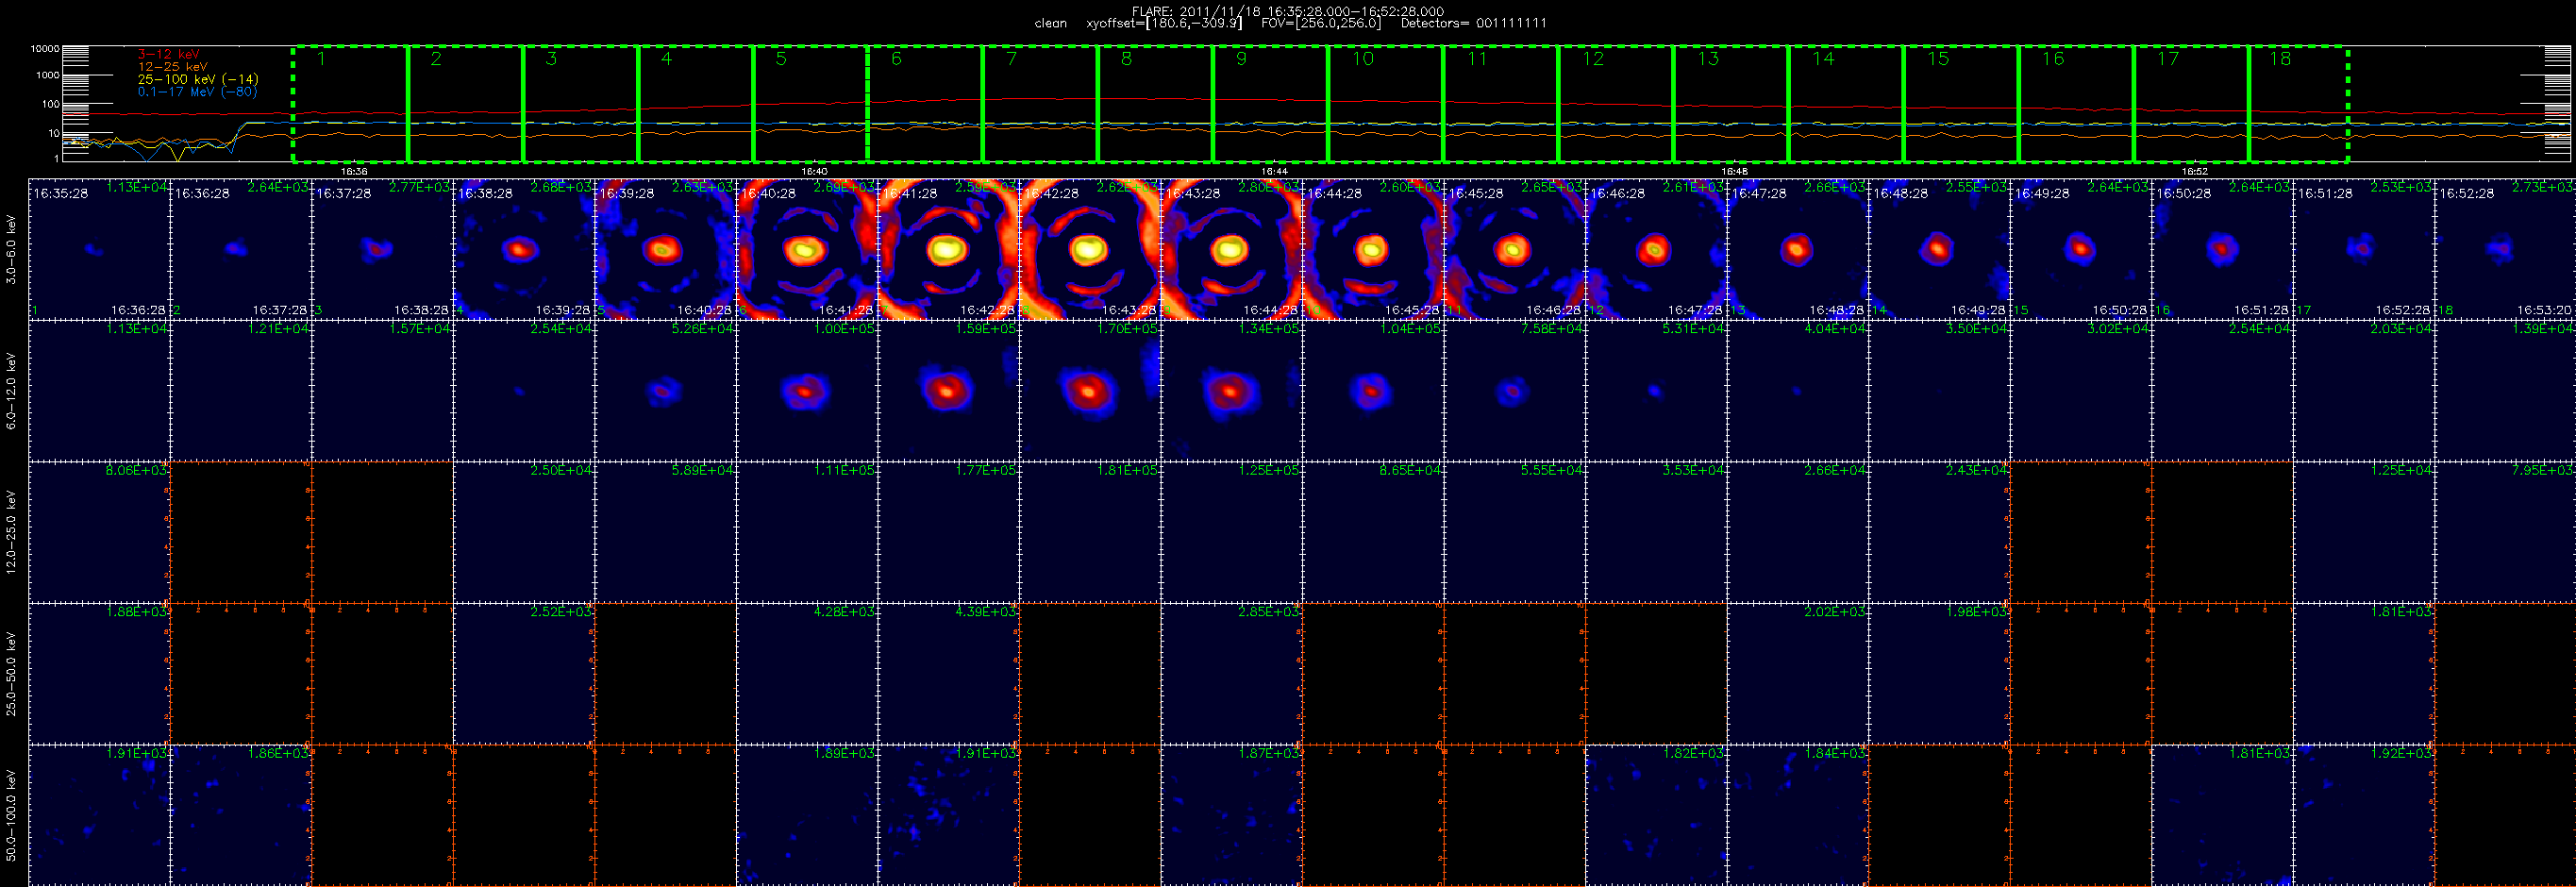This screenshot has height=887, width=2576.
Task: Open the 6.0-12.0 keV image with peak 7.58E+04
Action: [x=1514, y=391]
